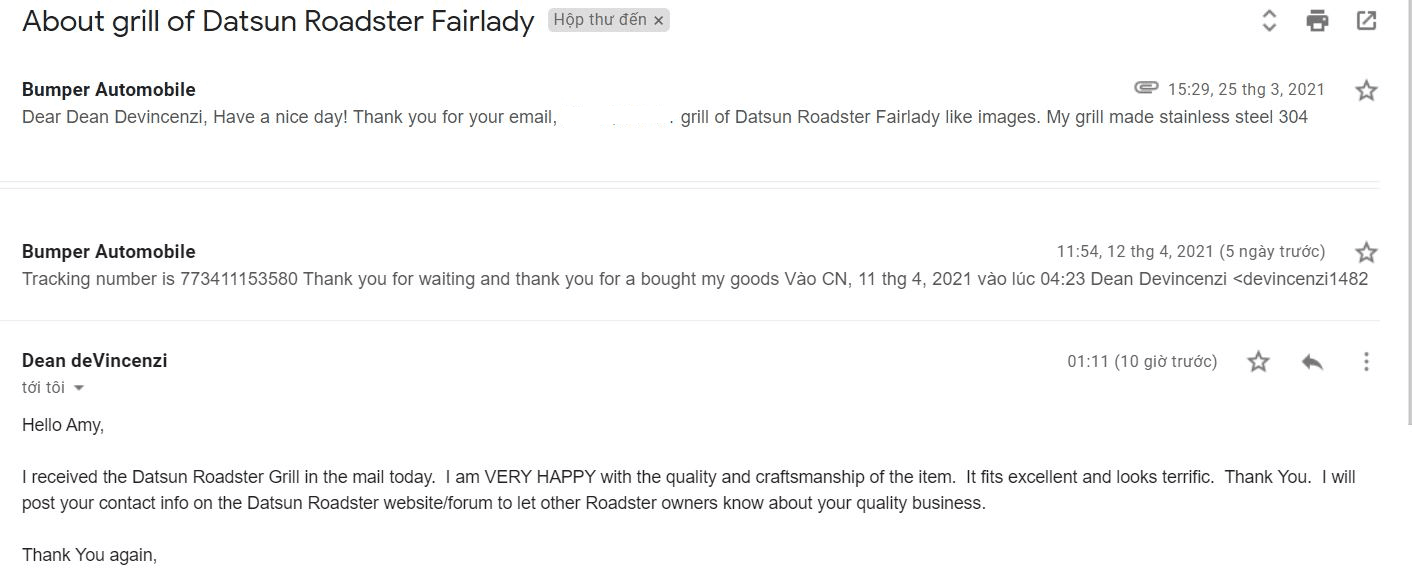Print the whole email conversation
The width and height of the screenshot is (1412, 577).
coord(1317,20)
